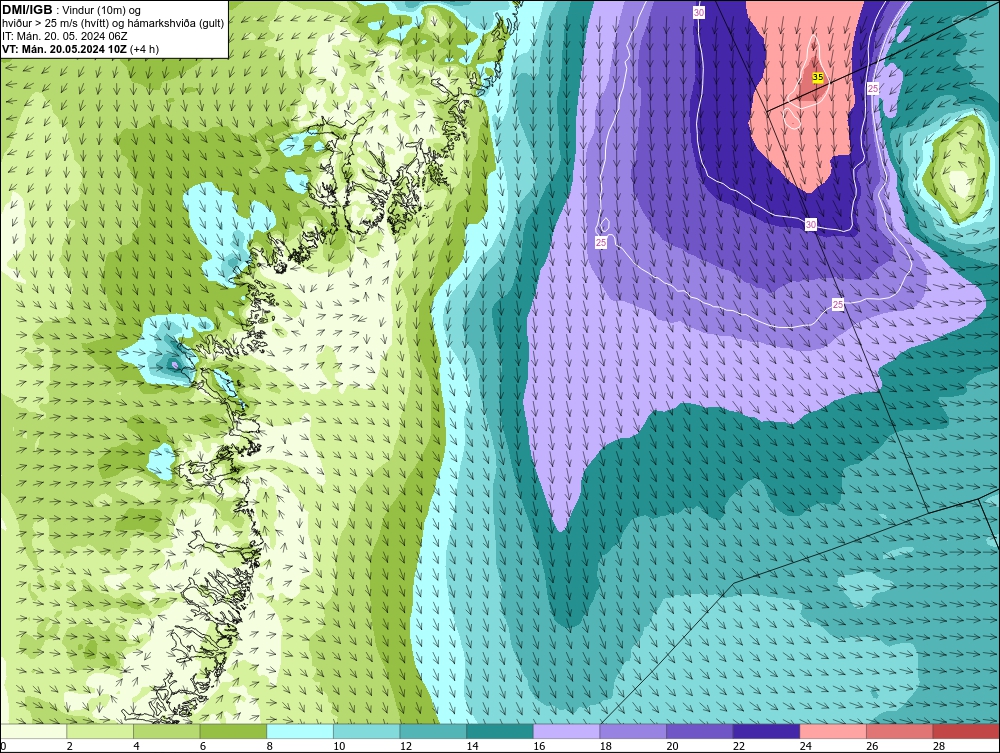Click the legend scale value 20

pos(672,746)
